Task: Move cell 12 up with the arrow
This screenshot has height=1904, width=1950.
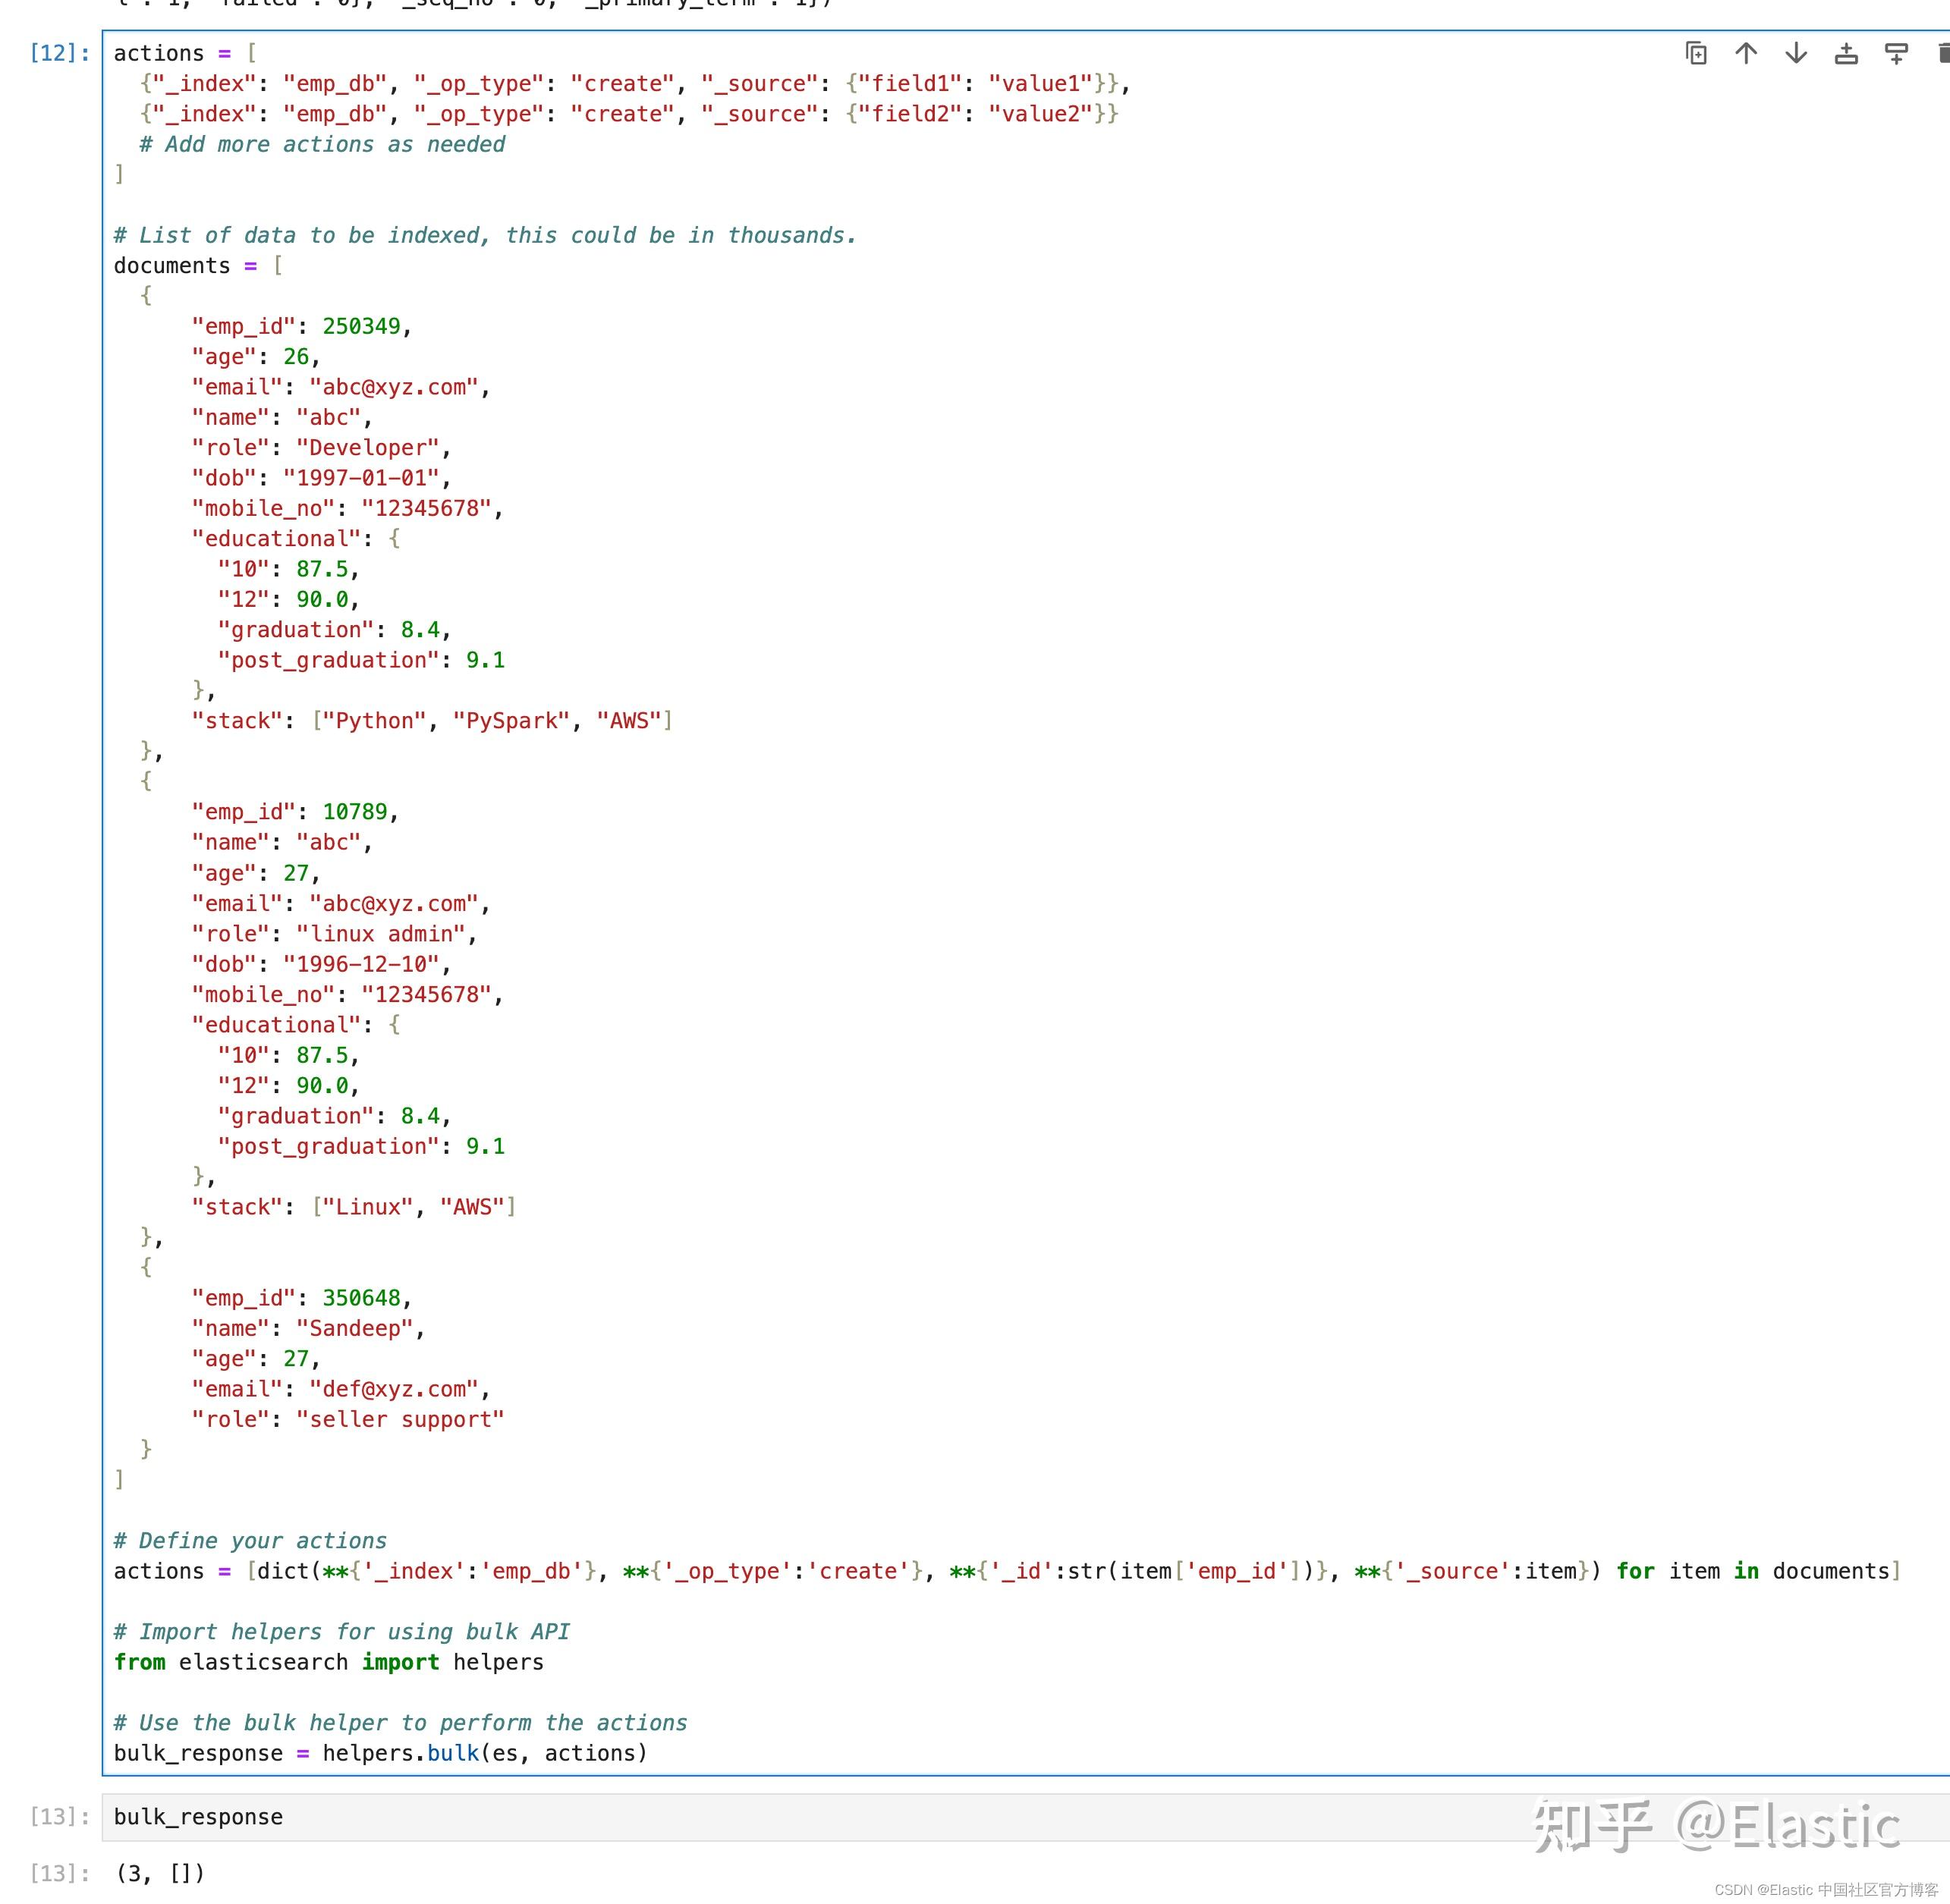Action: 1746,53
